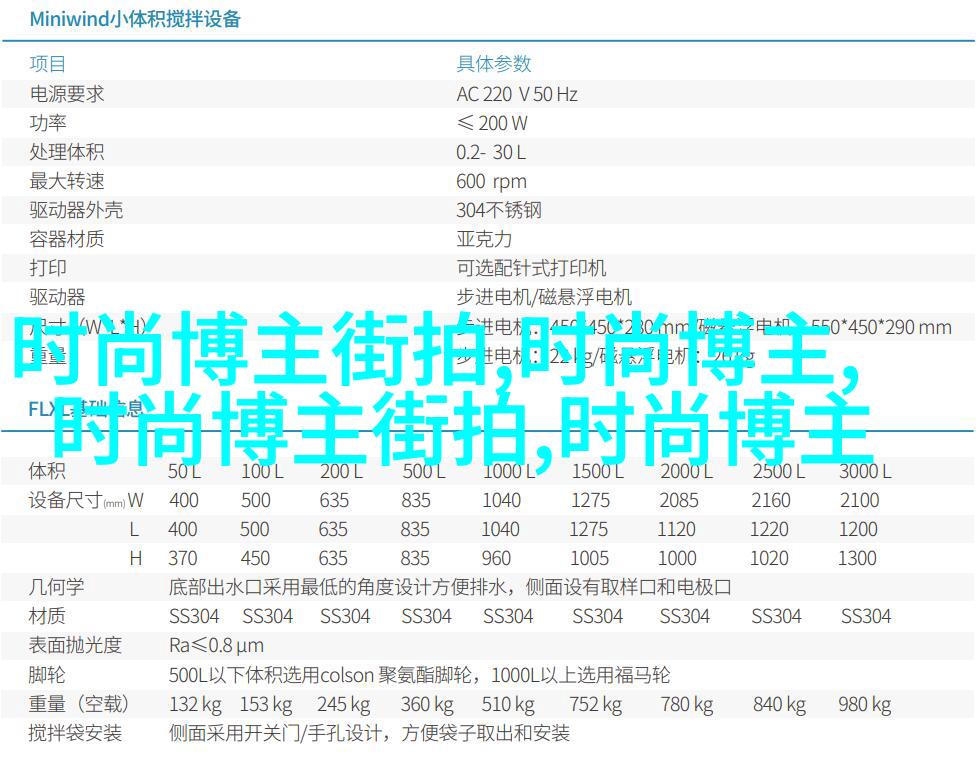Click the 几何学 row label

pyautogui.click(x=57, y=587)
